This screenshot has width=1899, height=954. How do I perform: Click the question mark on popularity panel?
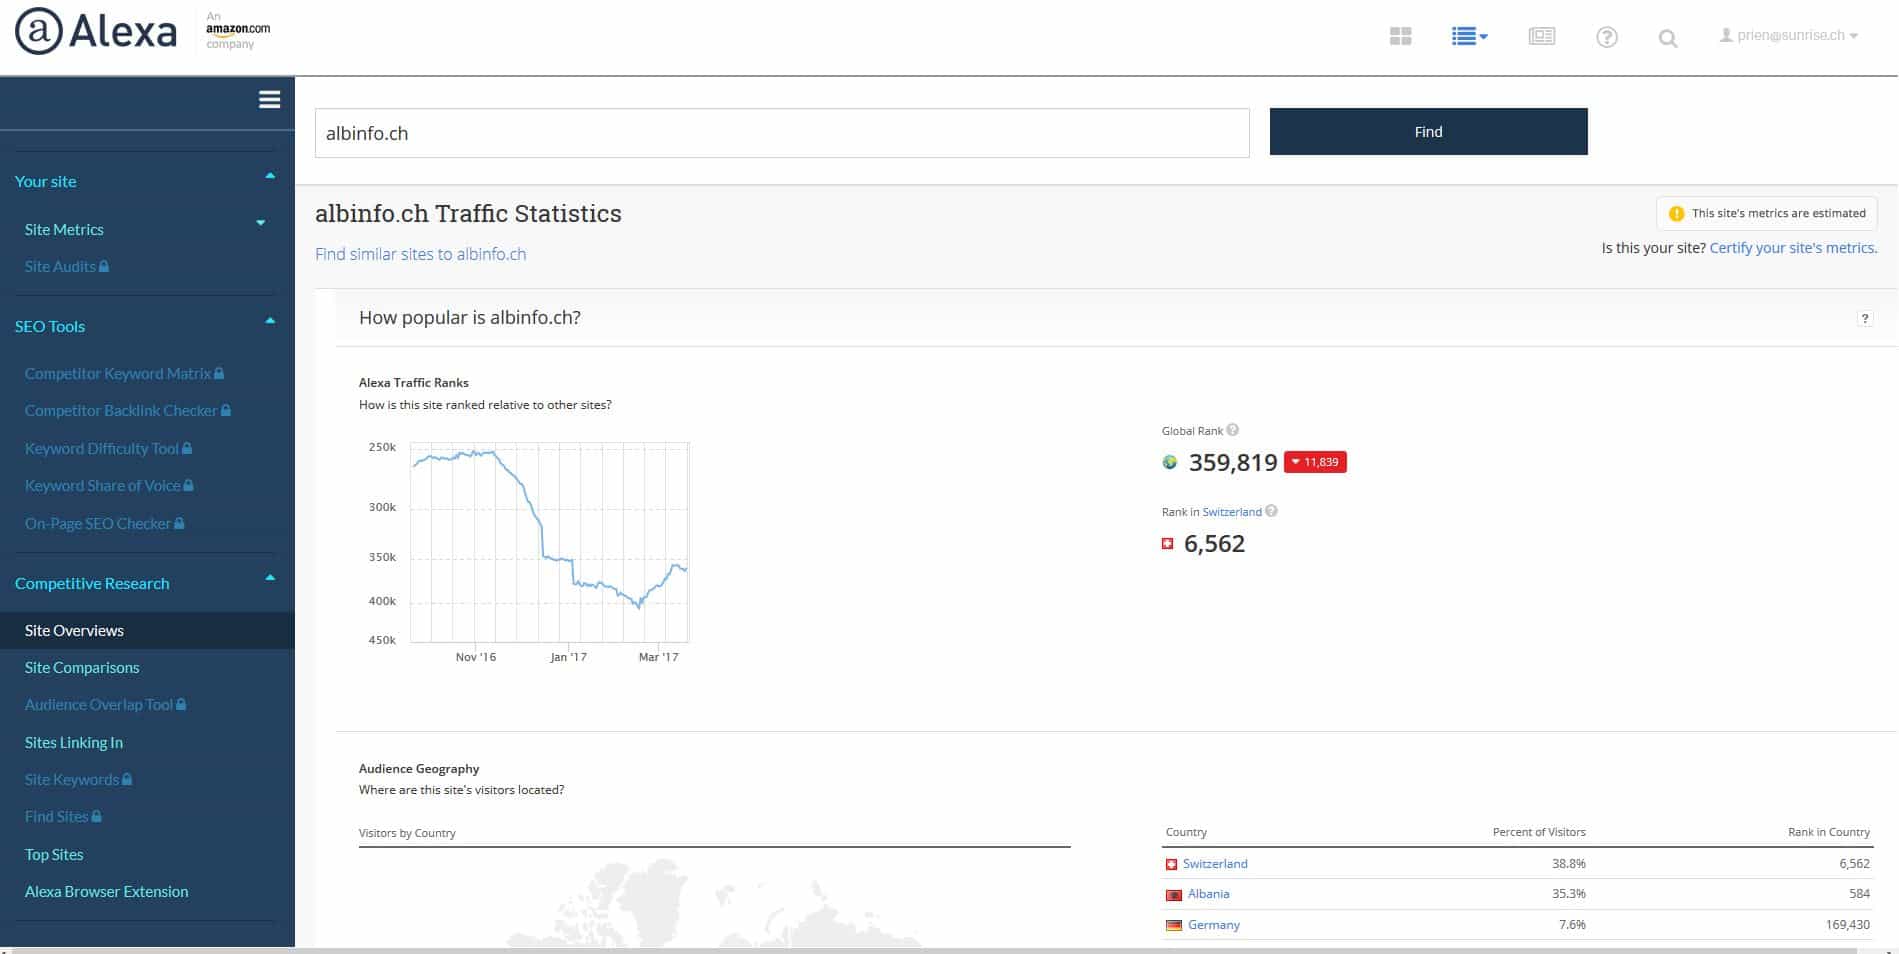[x=1864, y=318]
